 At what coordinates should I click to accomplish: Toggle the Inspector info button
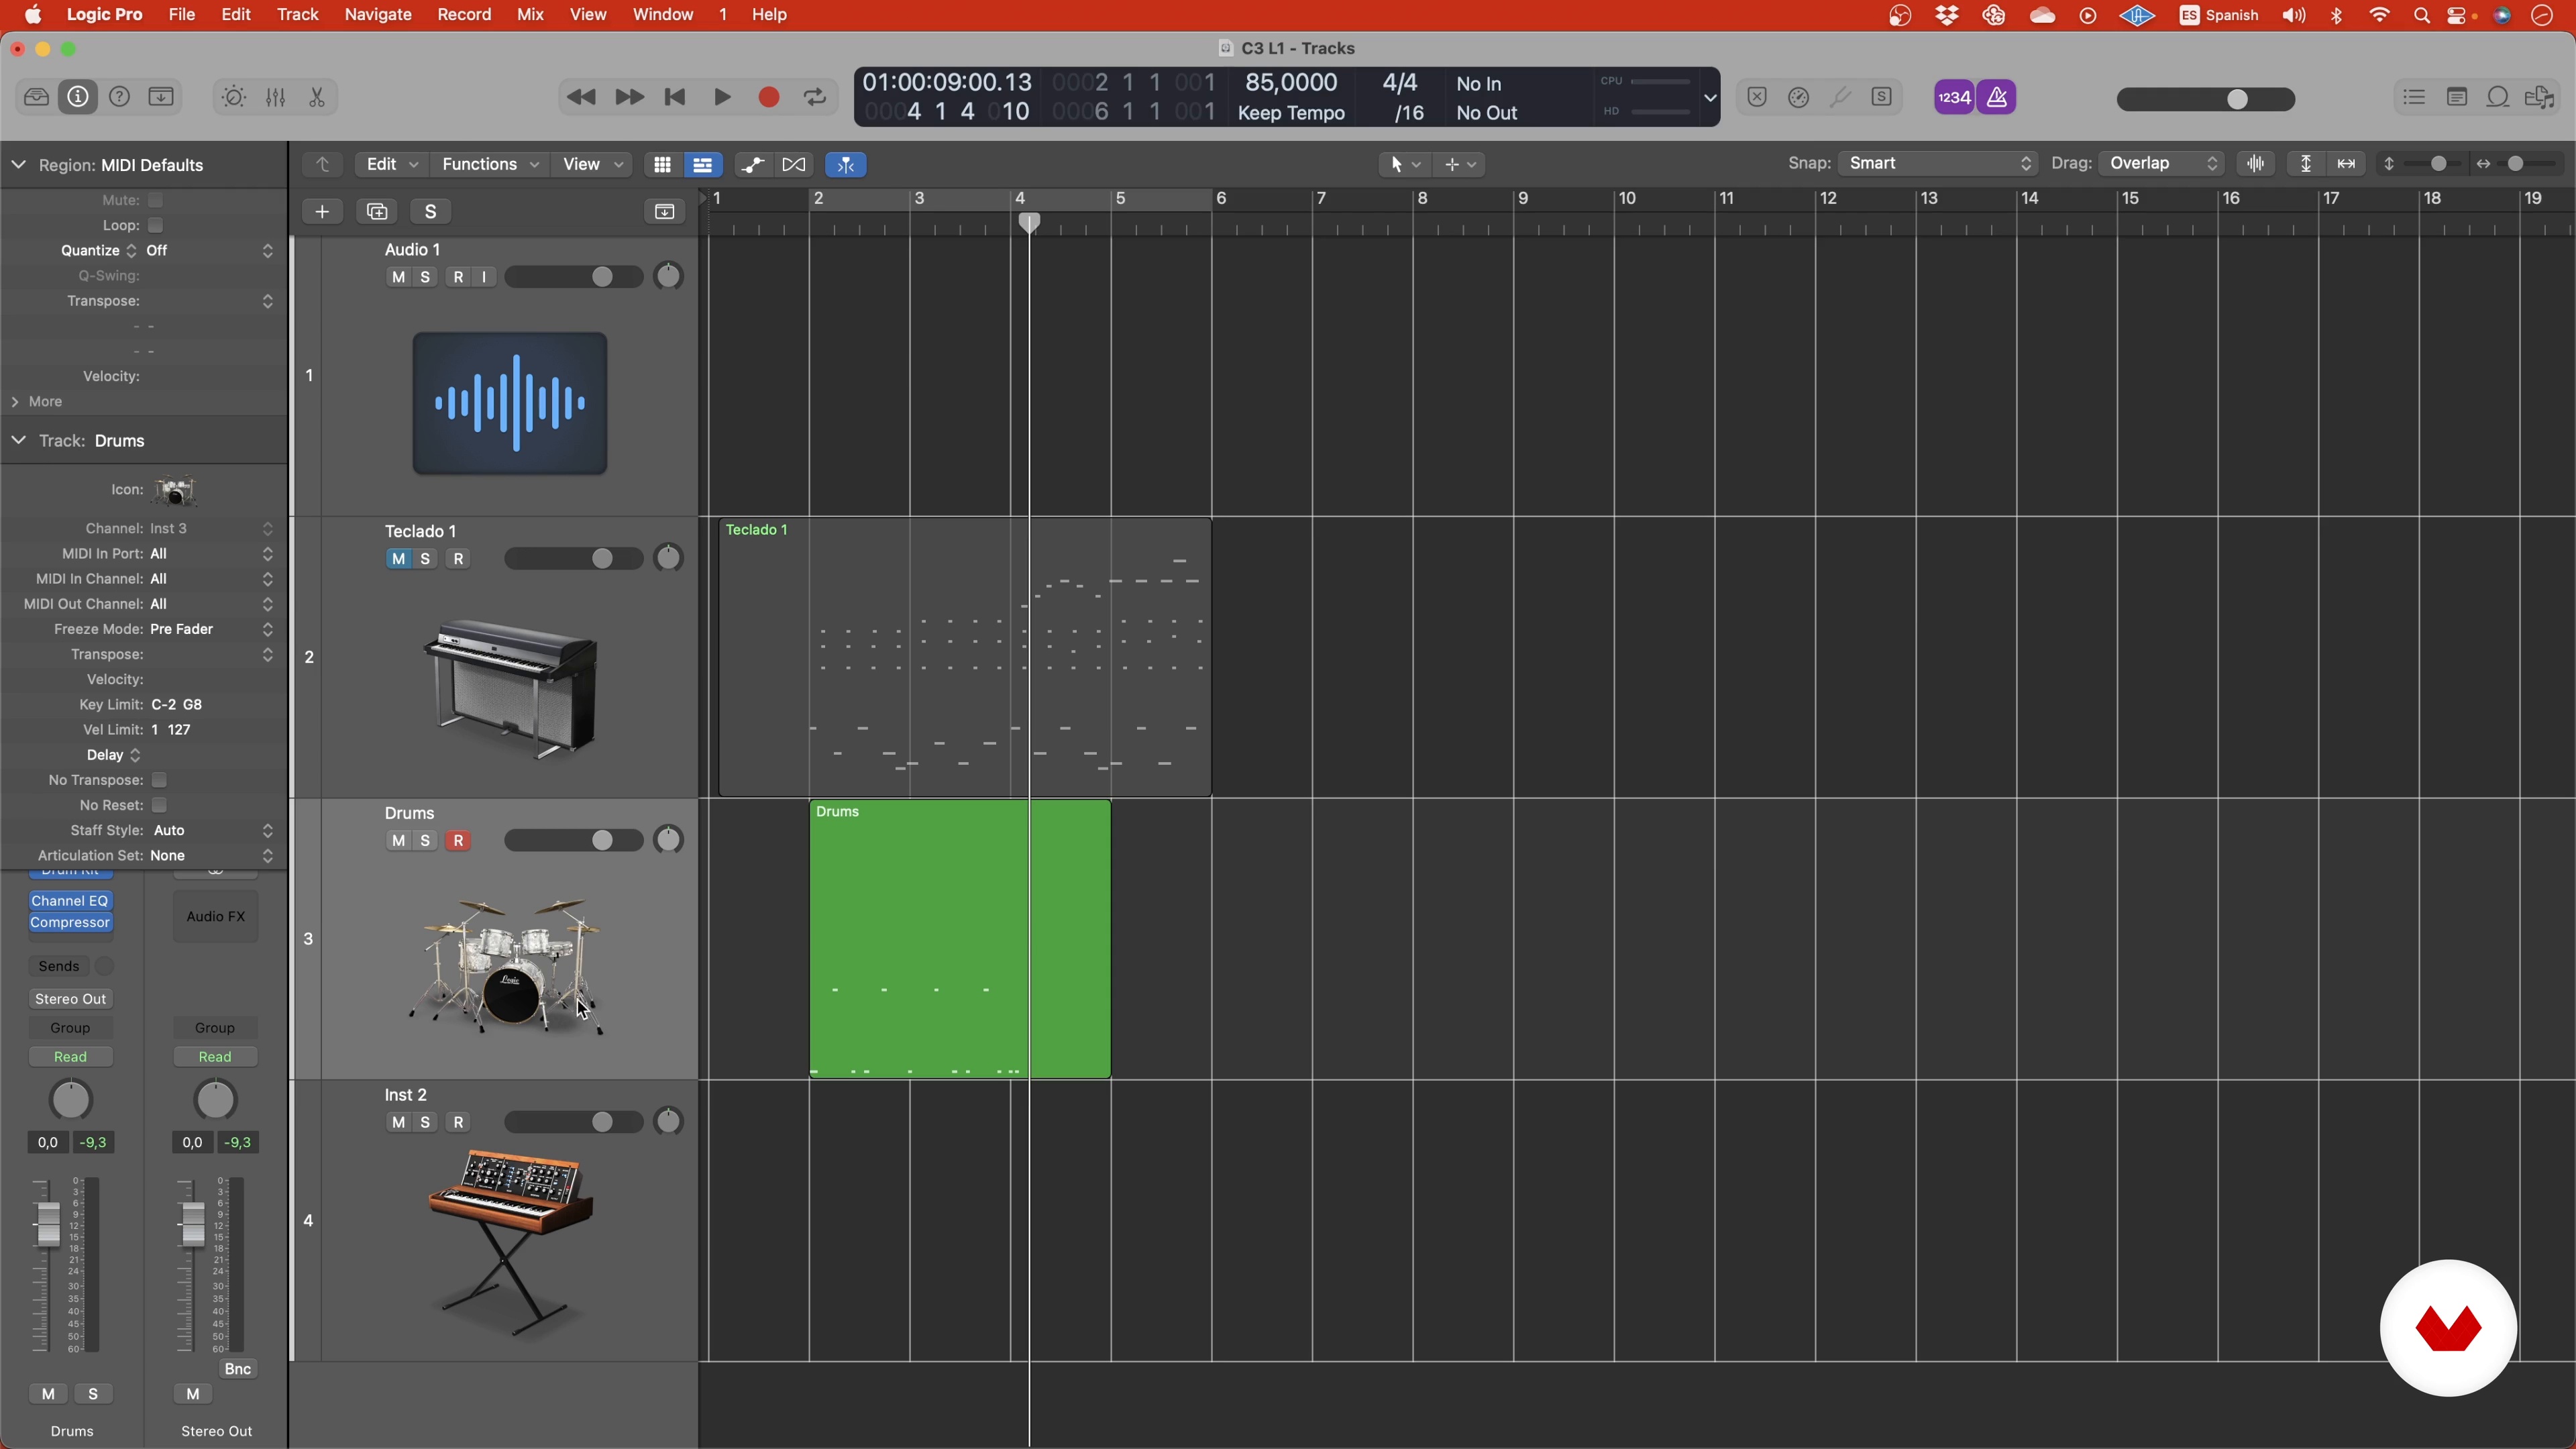pos(78,97)
